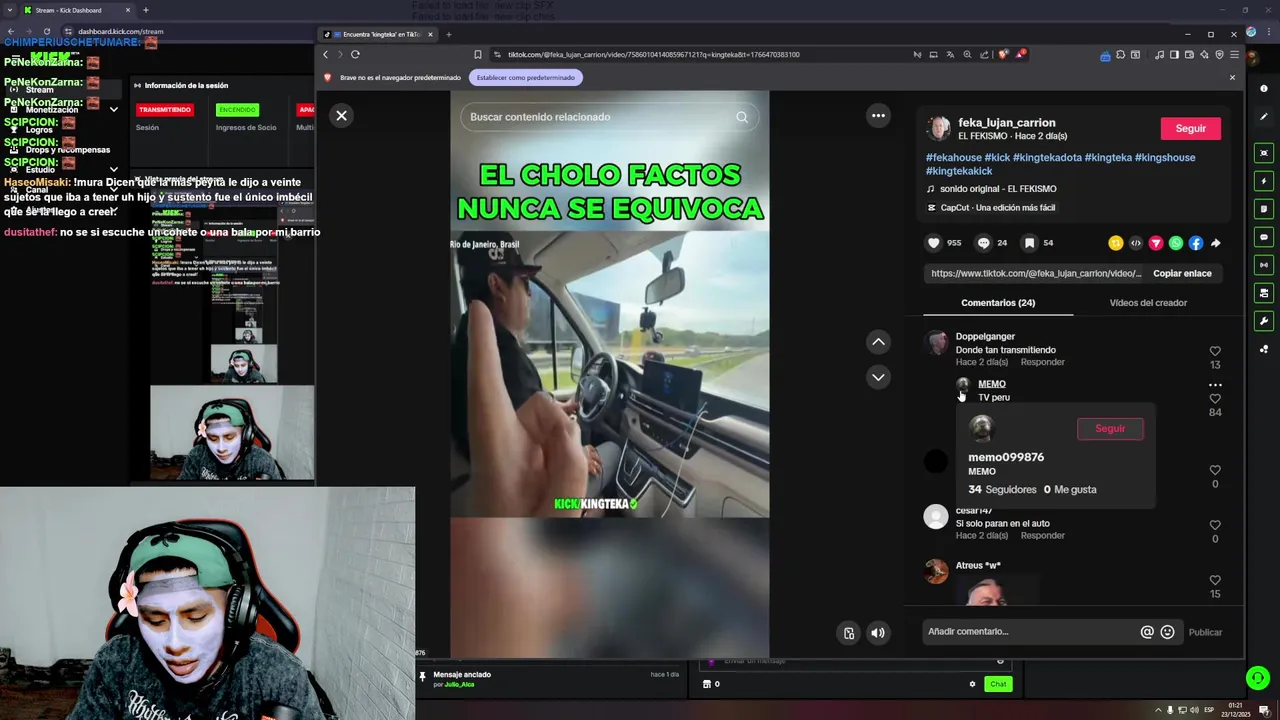Screen dimensions: 1280x720
Task: Click the yellow repost icon
Action: click(x=1116, y=243)
